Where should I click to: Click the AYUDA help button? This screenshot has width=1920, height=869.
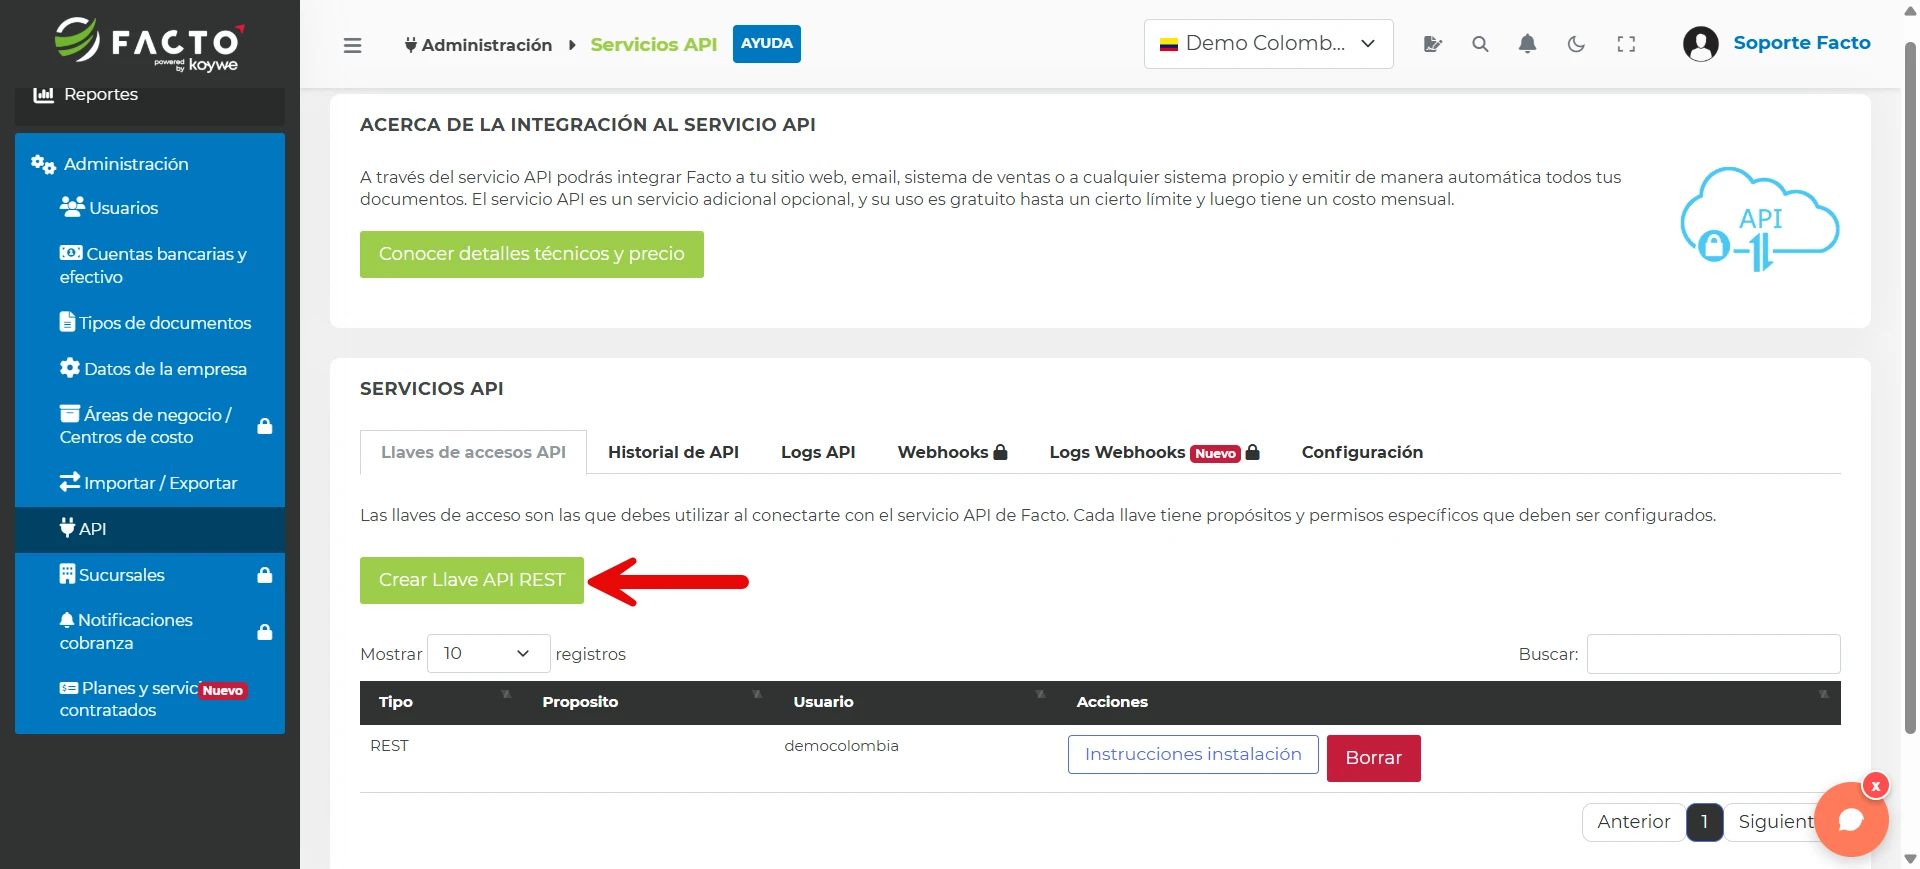click(766, 44)
